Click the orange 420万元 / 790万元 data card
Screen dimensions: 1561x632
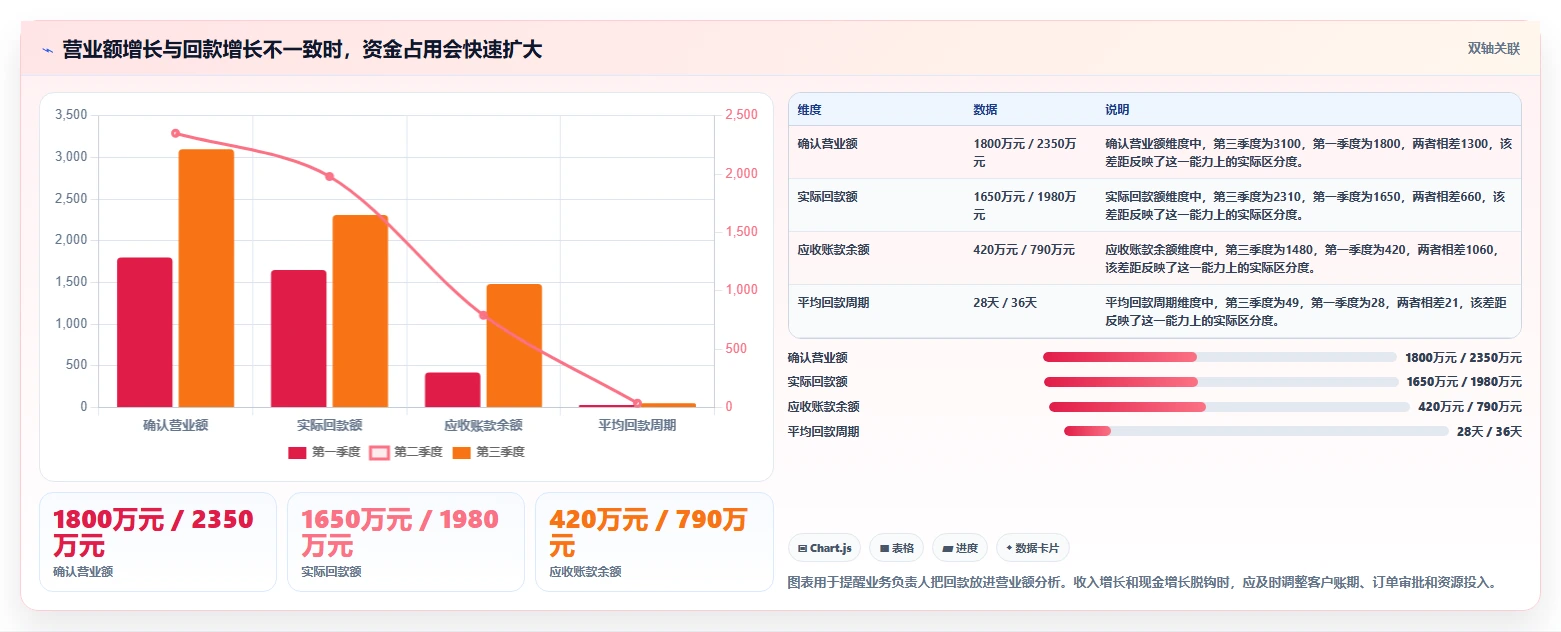(654, 542)
